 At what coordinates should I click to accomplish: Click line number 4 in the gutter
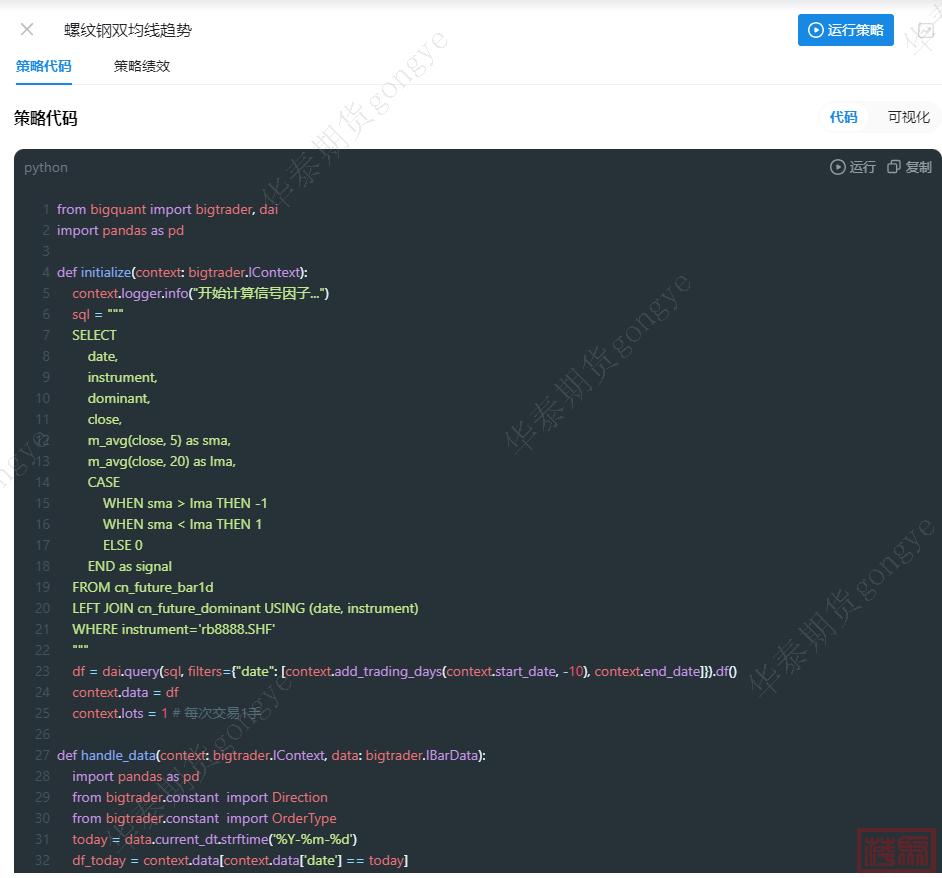pyautogui.click(x=45, y=272)
